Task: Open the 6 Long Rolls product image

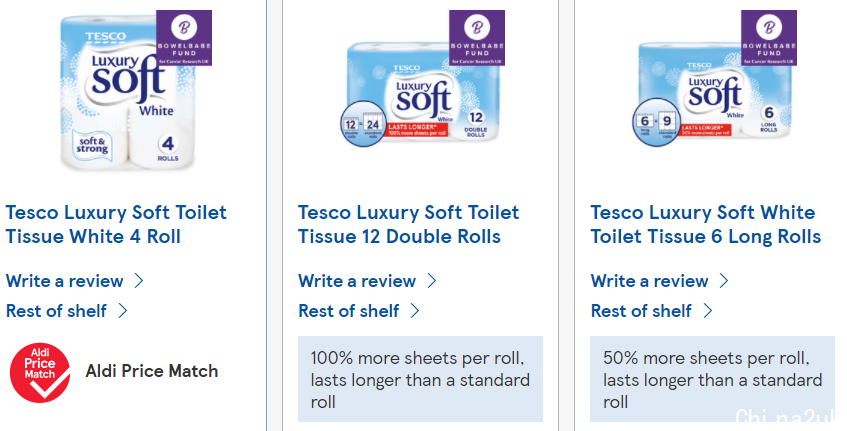Action: pyautogui.click(x=713, y=92)
